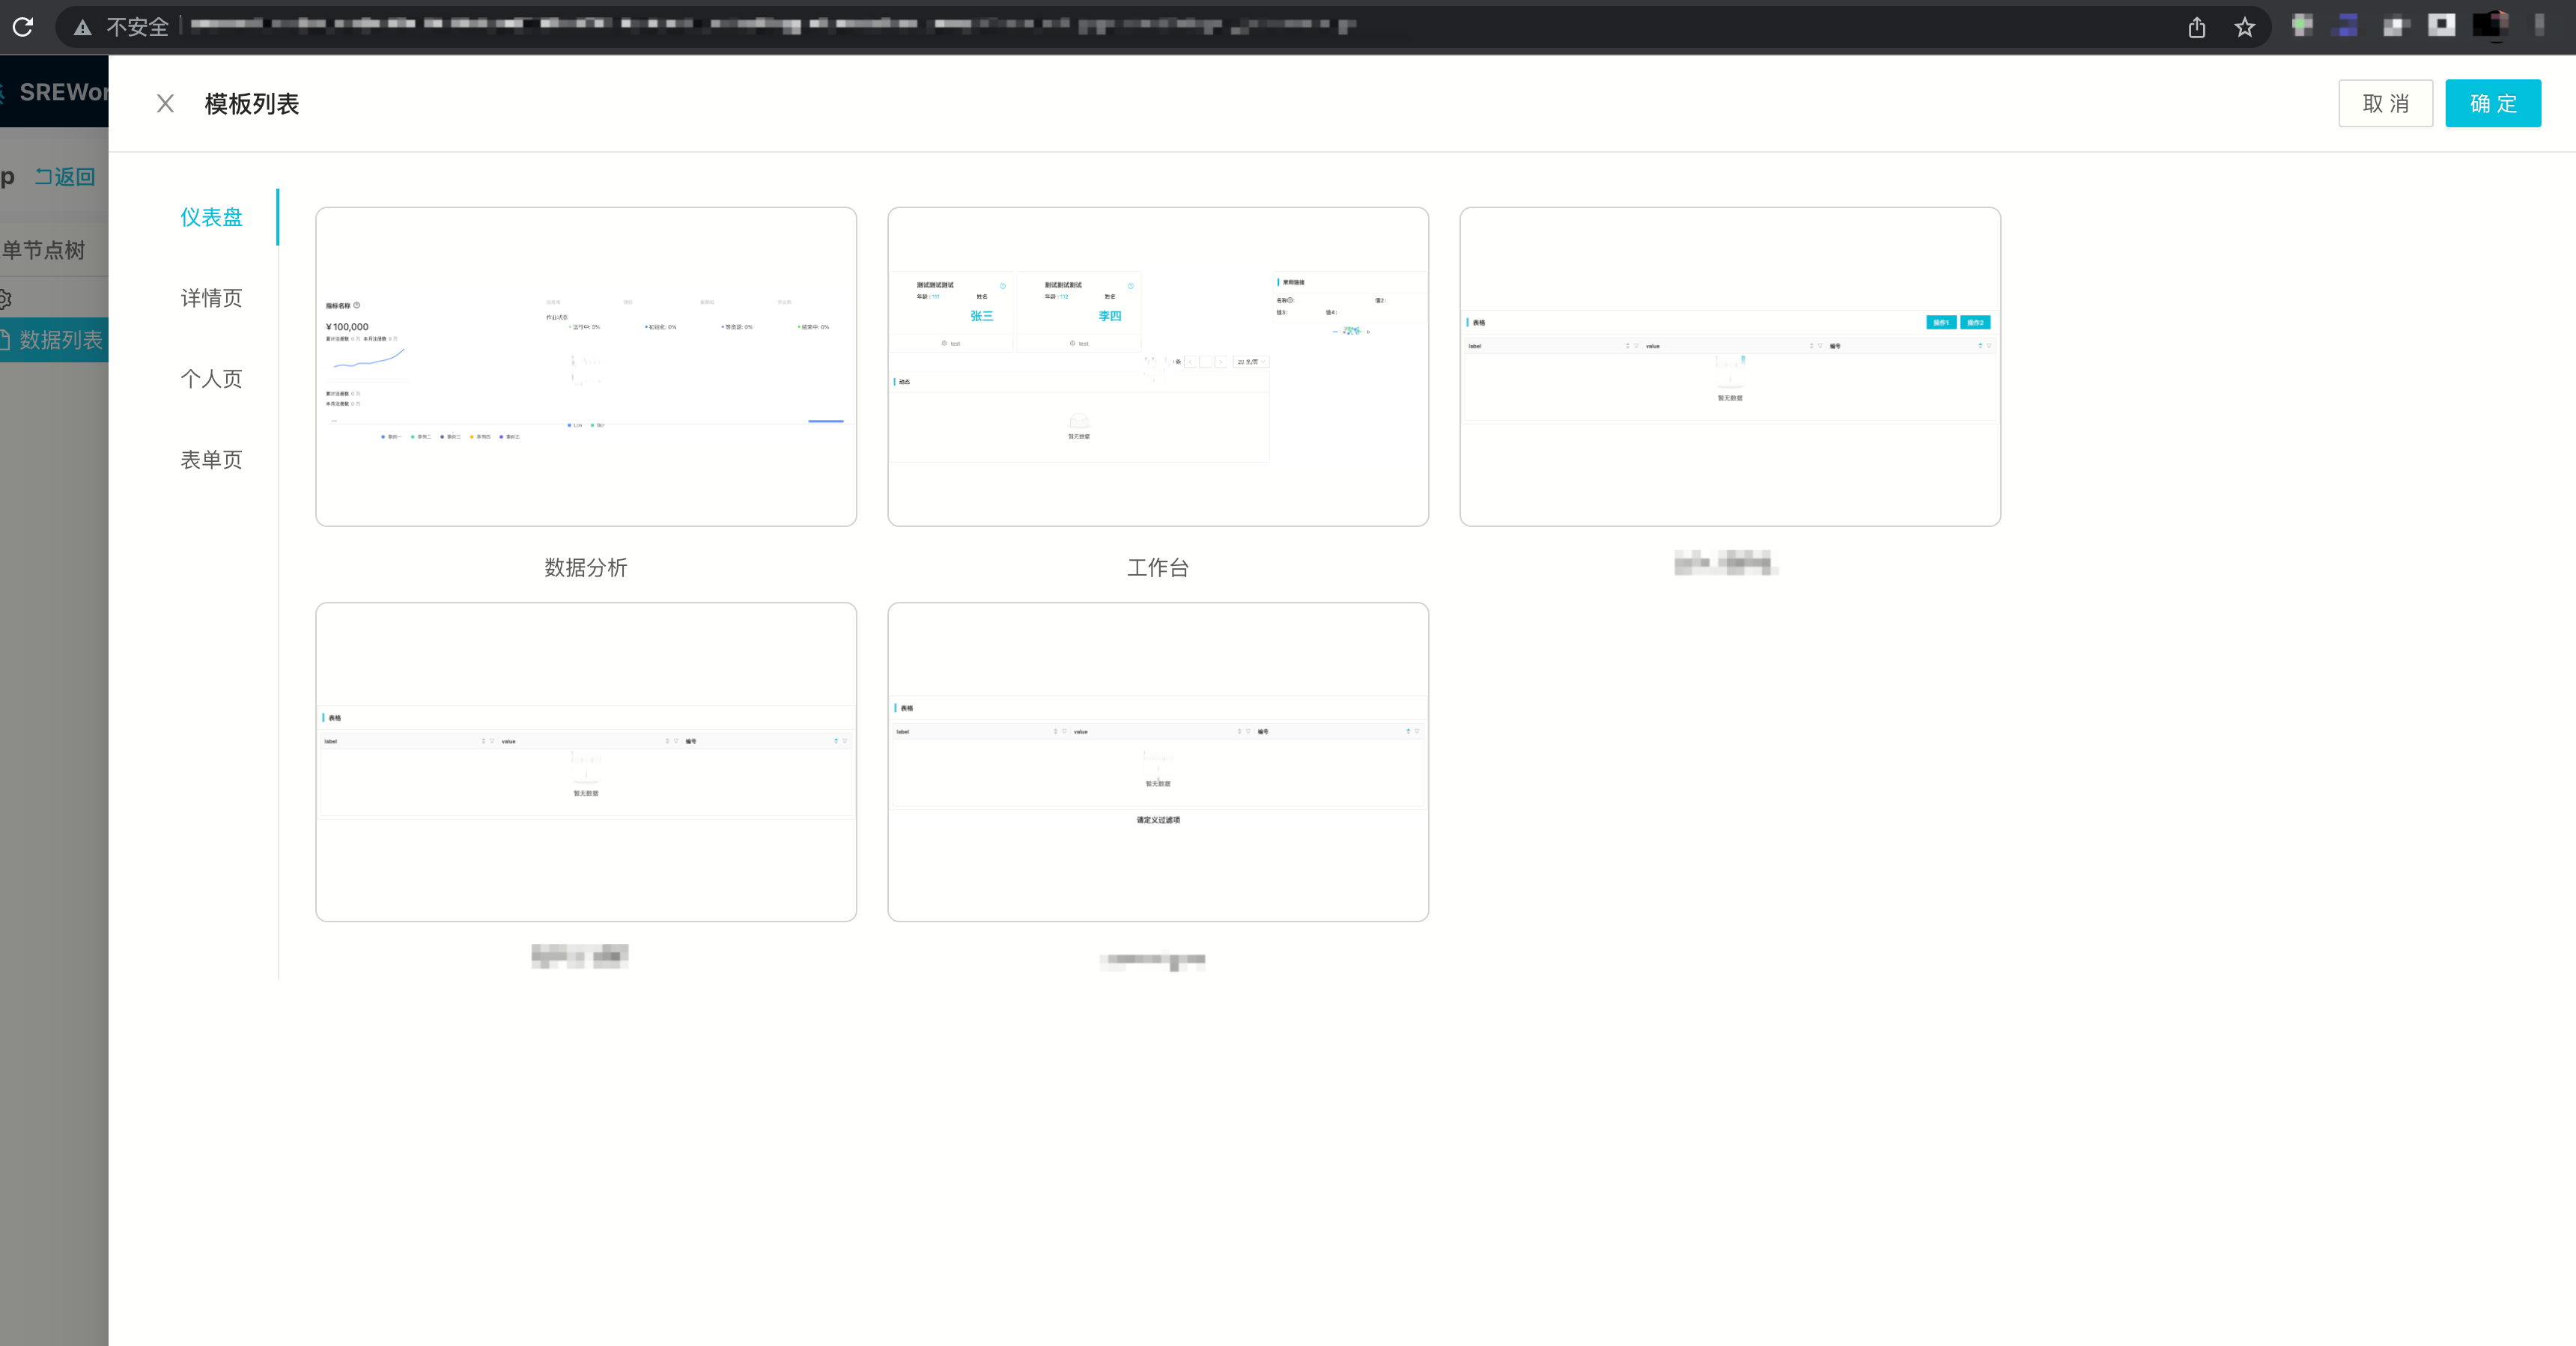Image resolution: width=2576 pixels, height=1346 pixels.
Task: Select the 仪表盘 category tab
Action: click(211, 217)
